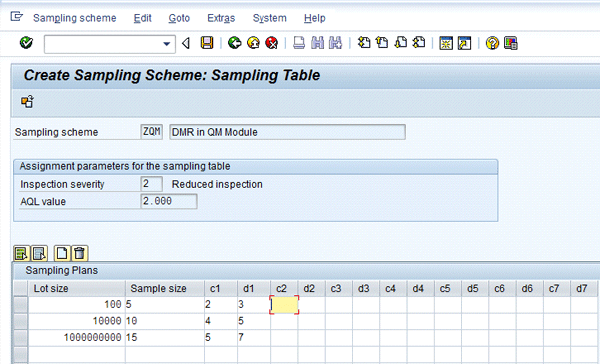Go to the last page icon

click(419, 43)
